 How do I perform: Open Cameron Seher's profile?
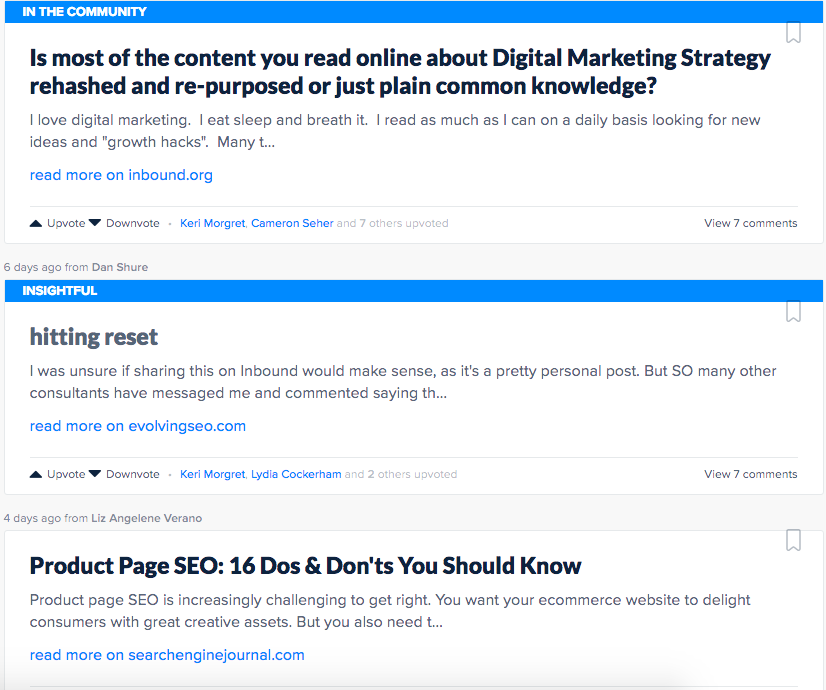tap(292, 223)
